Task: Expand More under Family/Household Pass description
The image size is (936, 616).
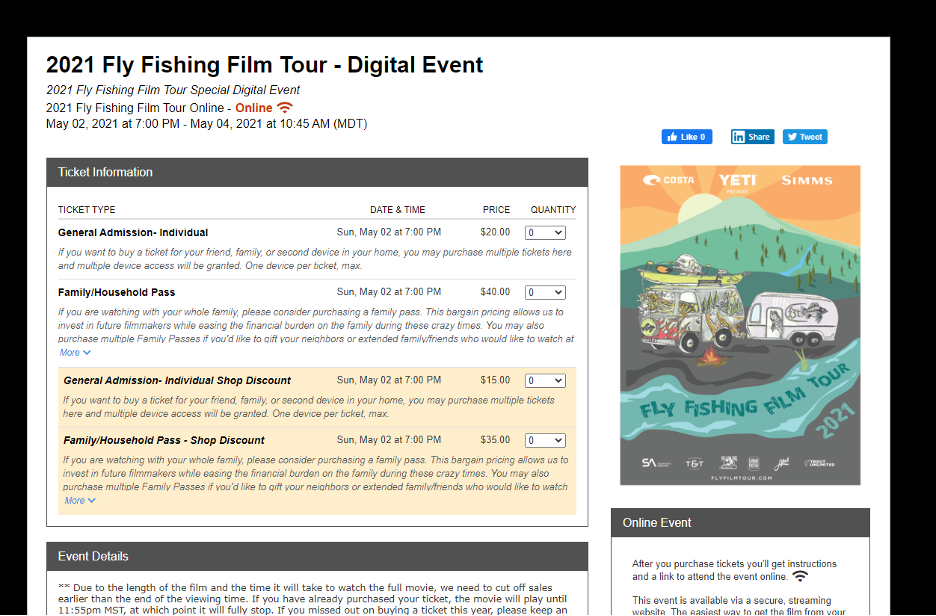Action: tap(75, 353)
